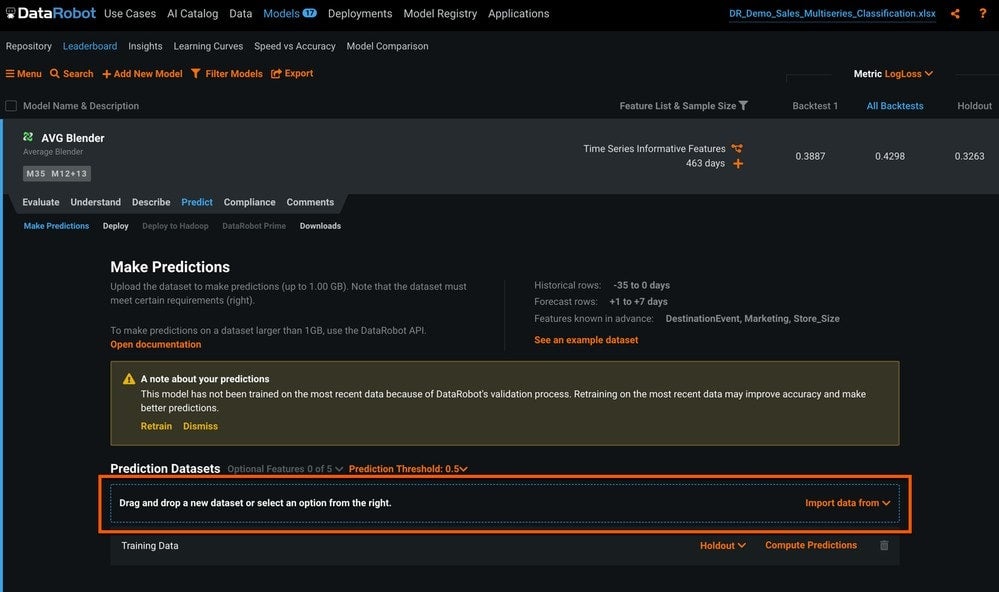The height and width of the screenshot is (592, 999).
Task: Click the AVG Blender model name
Action: (73, 138)
